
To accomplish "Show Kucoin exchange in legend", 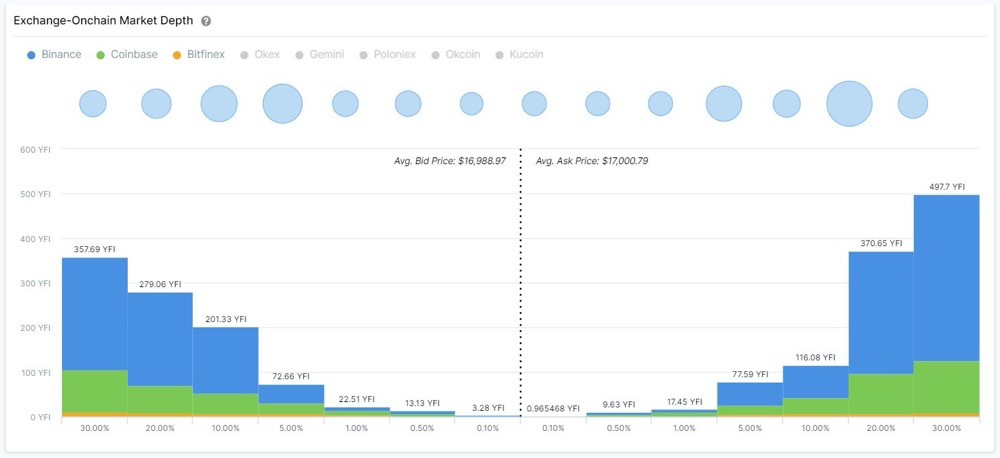I will (519, 54).
